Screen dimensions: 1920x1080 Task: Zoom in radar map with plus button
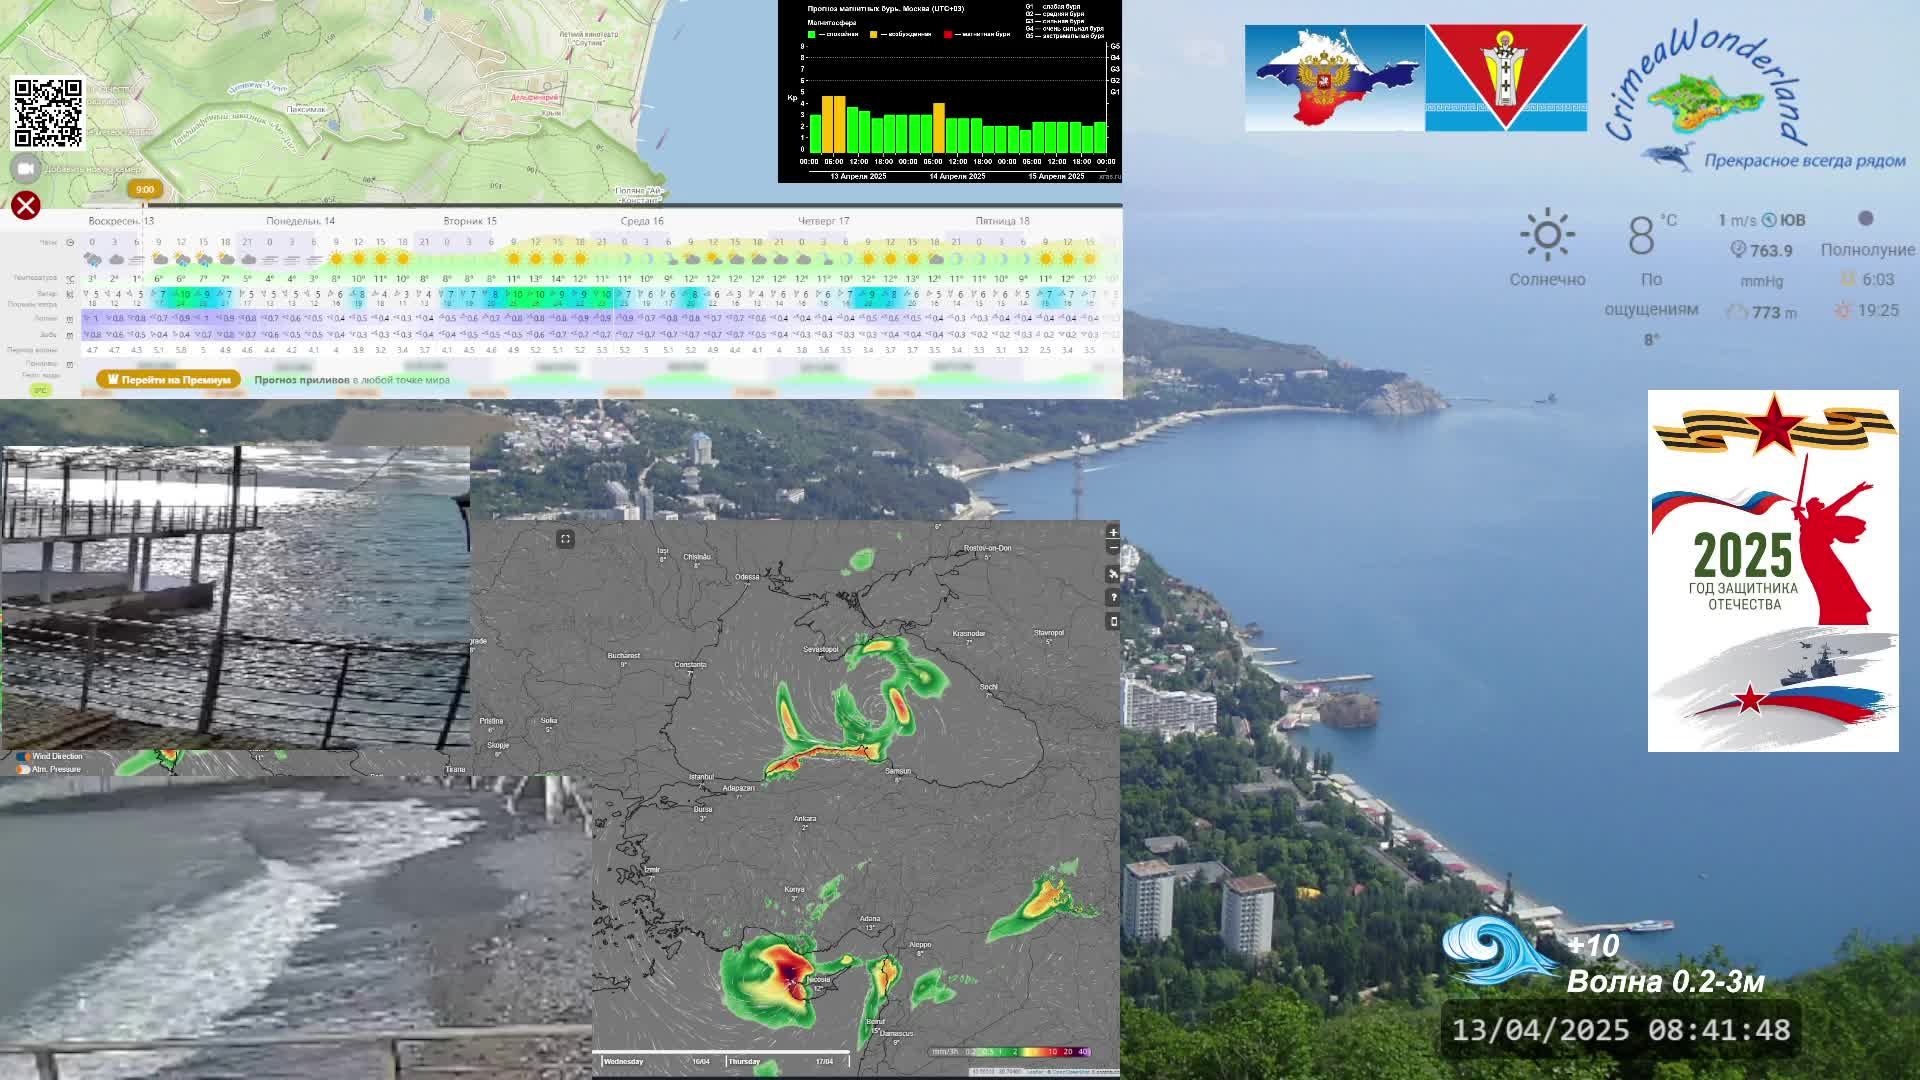[1113, 533]
